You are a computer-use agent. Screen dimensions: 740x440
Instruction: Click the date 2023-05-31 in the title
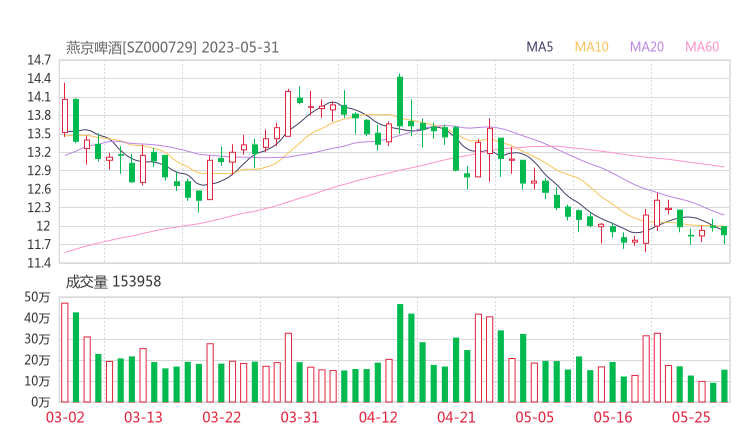tap(240, 48)
